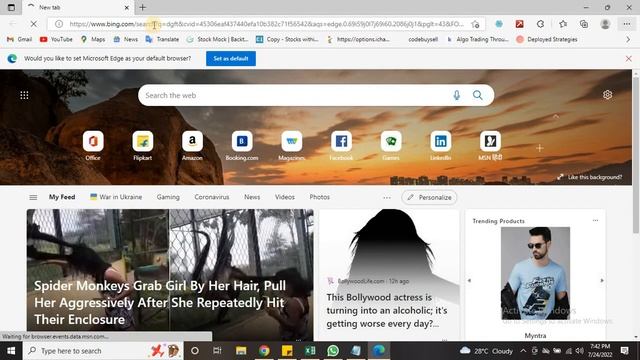
Task: Set Edge as default browser
Action: pyautogui.click(x=231, y=58)
